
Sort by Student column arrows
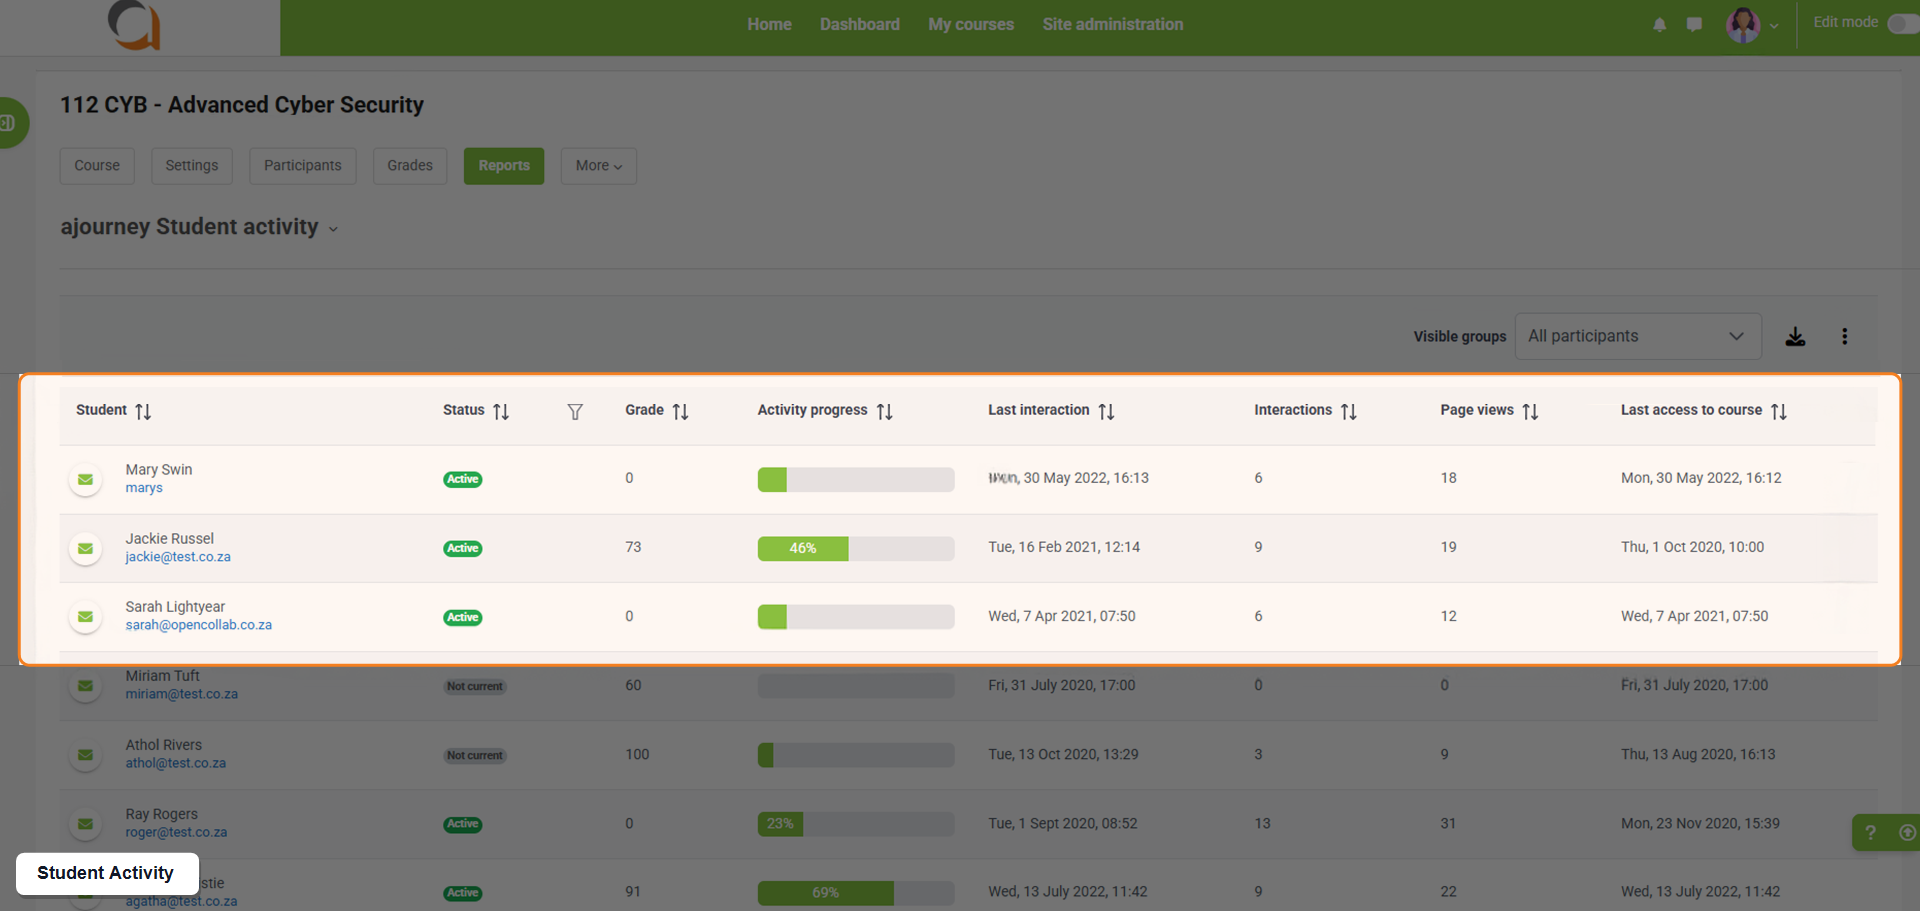coord(143,412)
